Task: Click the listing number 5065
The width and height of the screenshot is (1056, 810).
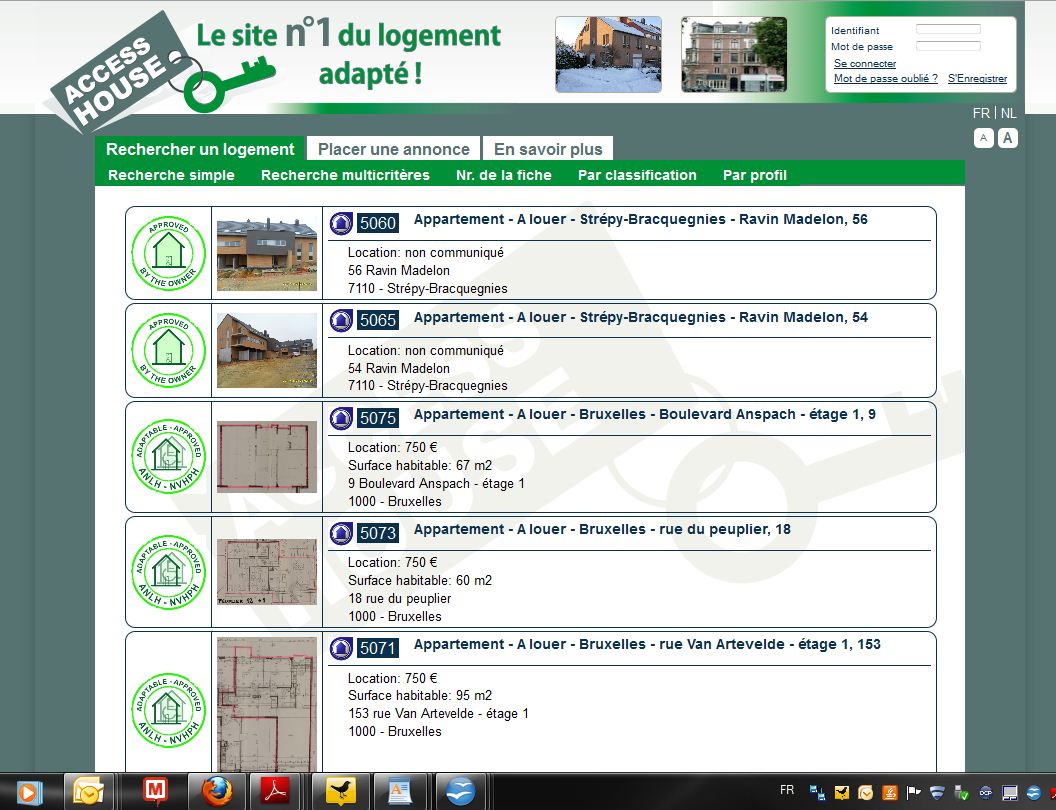Action: [x=378, y=320]
